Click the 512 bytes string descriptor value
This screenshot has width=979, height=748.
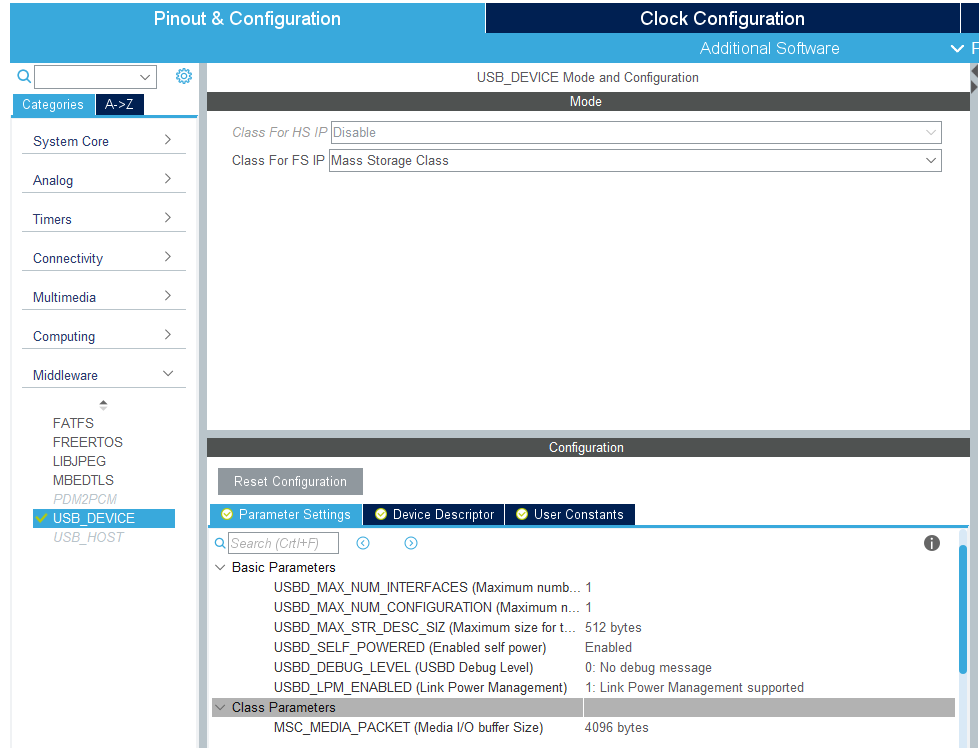click(613, 627)
